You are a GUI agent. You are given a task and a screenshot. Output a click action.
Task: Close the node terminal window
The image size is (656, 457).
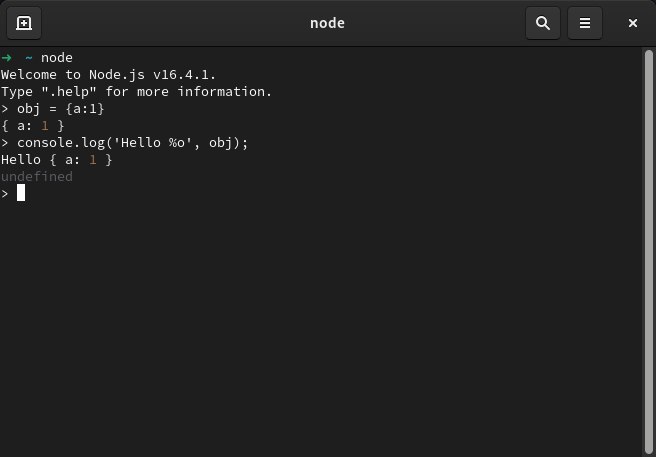point(633,23)
